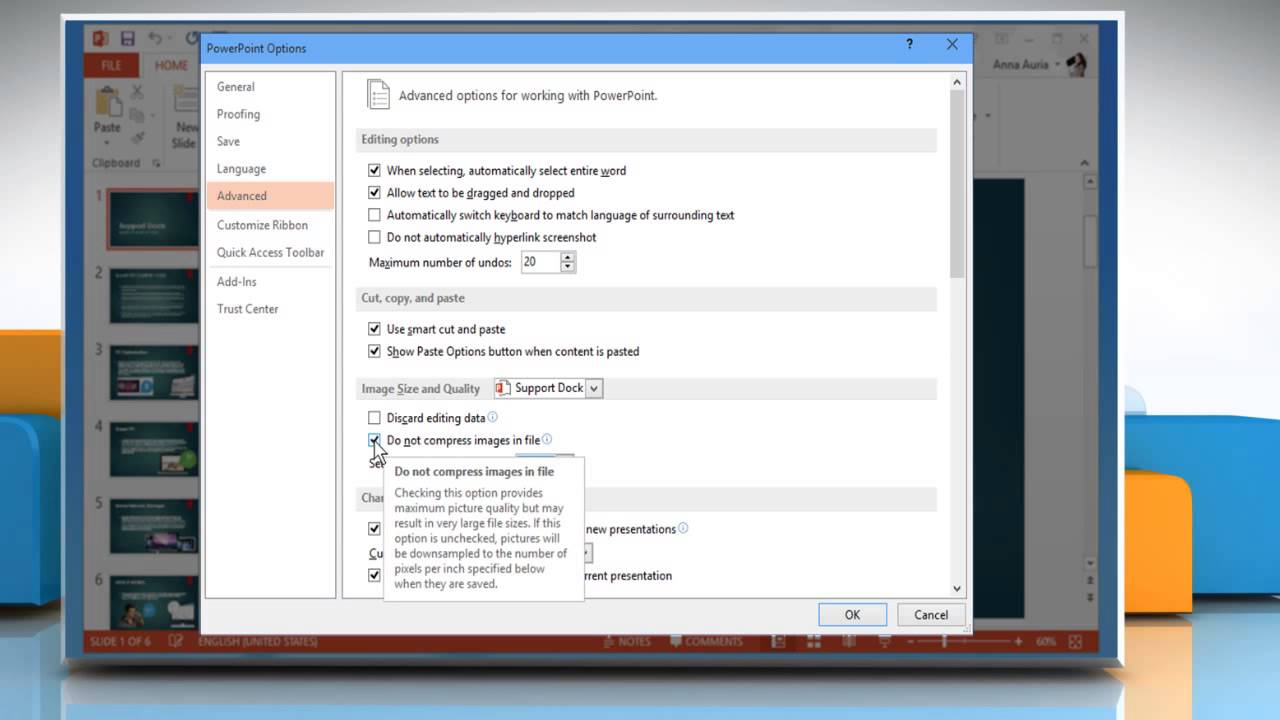1280x720 pixels.
Task: Select slide 5 thumbnail in slide panel
Action: click(x=154, y=526)
